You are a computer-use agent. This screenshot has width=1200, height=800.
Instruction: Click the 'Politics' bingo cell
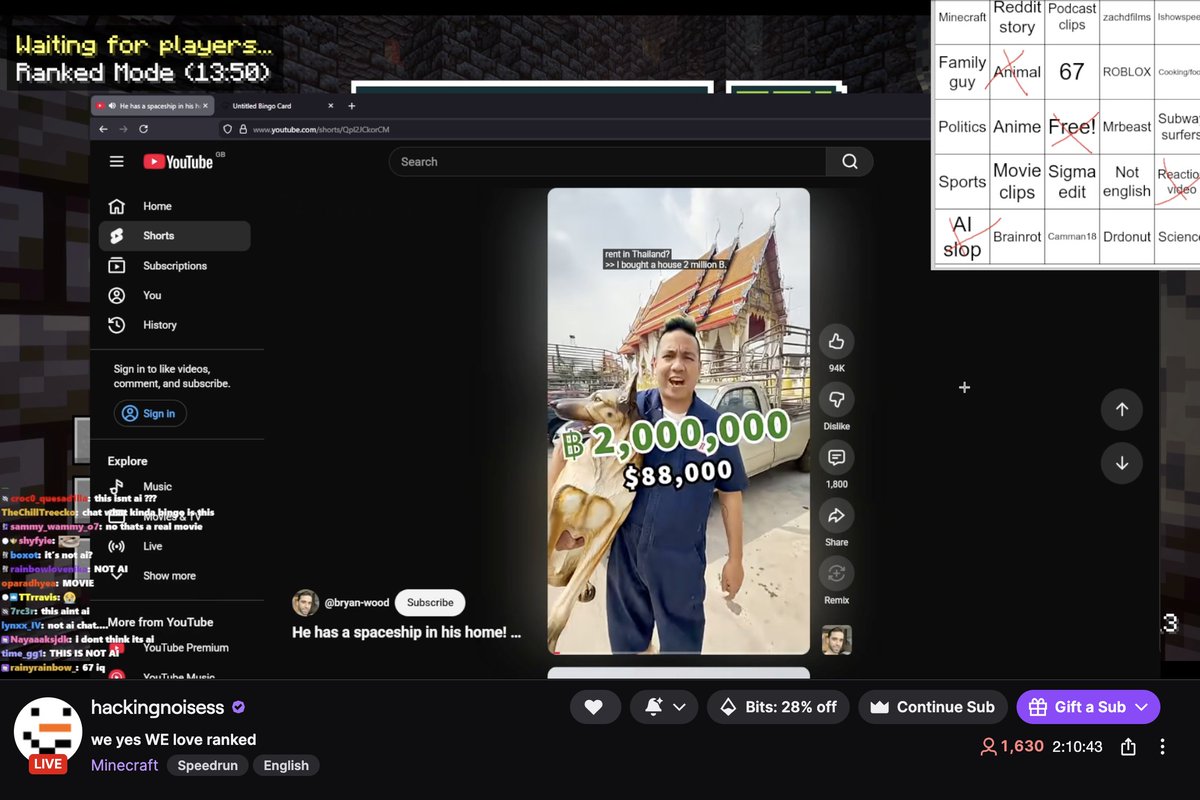click(962, 127)
